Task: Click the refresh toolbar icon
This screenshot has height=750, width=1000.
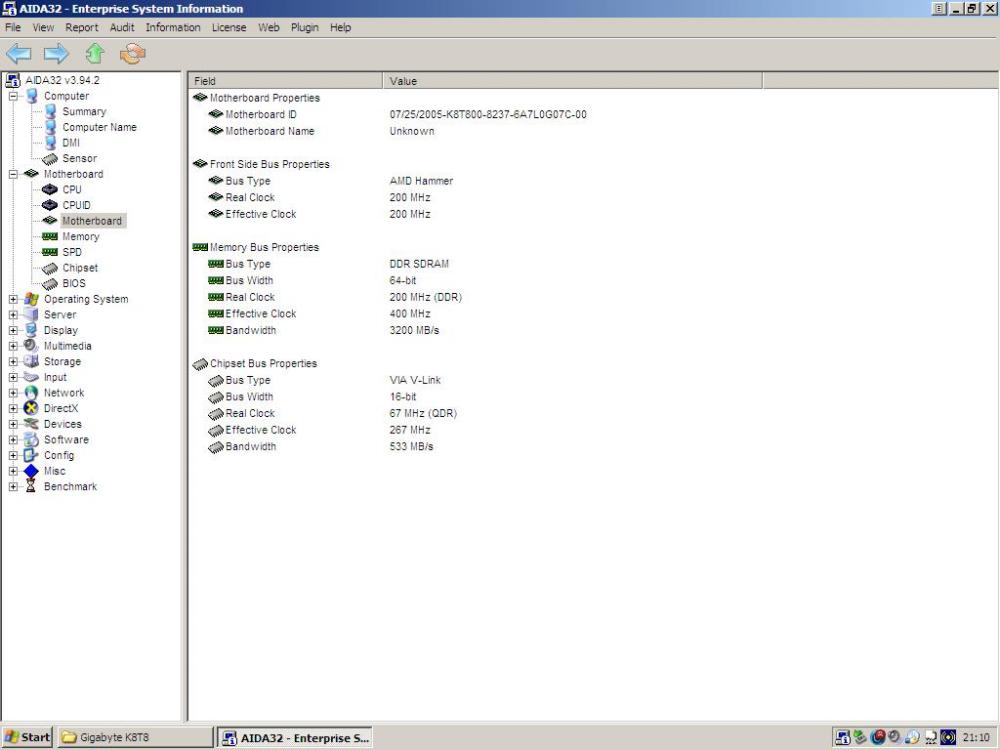Action: (132, 53)
